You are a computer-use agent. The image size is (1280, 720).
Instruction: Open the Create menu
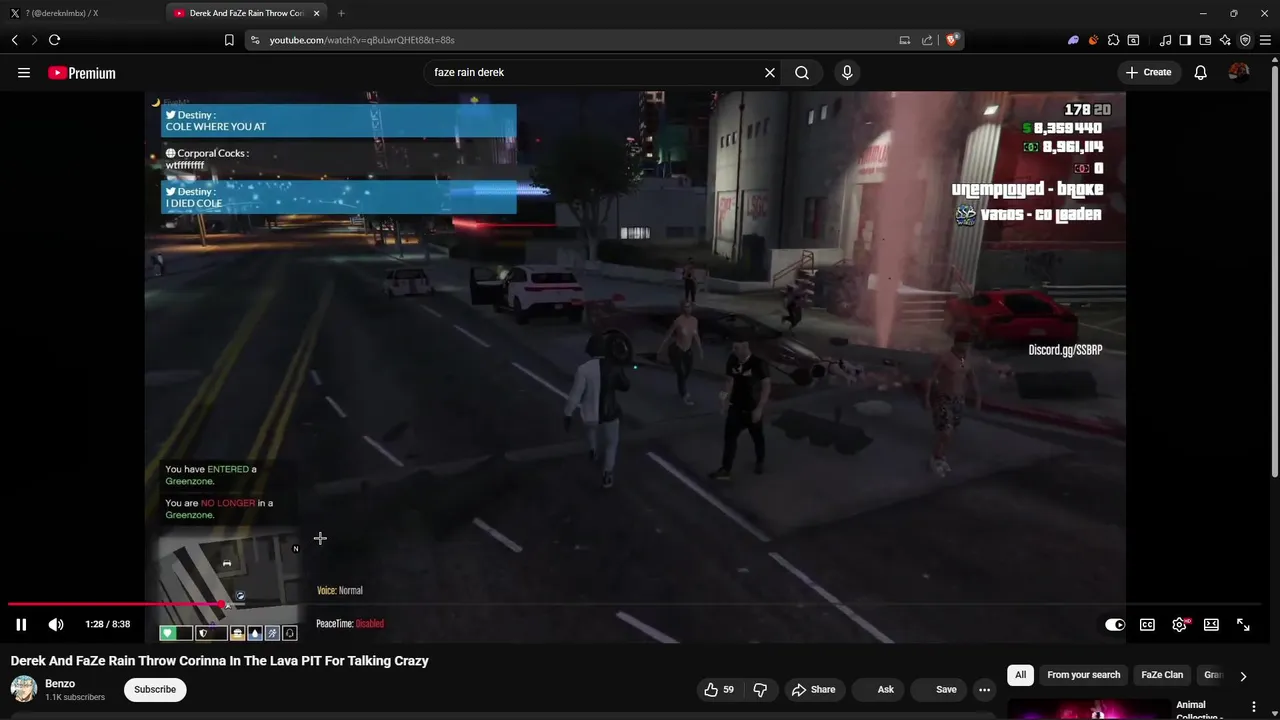(1148, 72)
